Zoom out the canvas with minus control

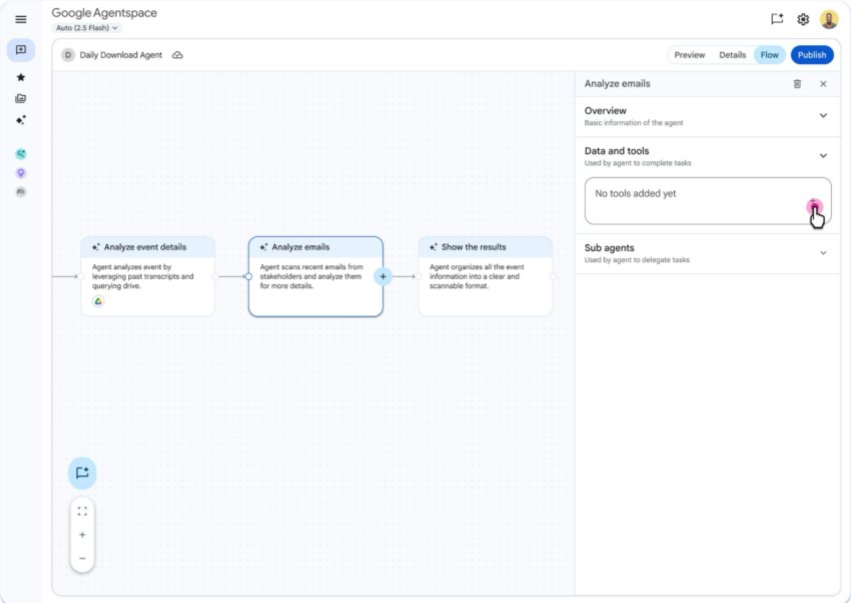(x=82, y=558)
